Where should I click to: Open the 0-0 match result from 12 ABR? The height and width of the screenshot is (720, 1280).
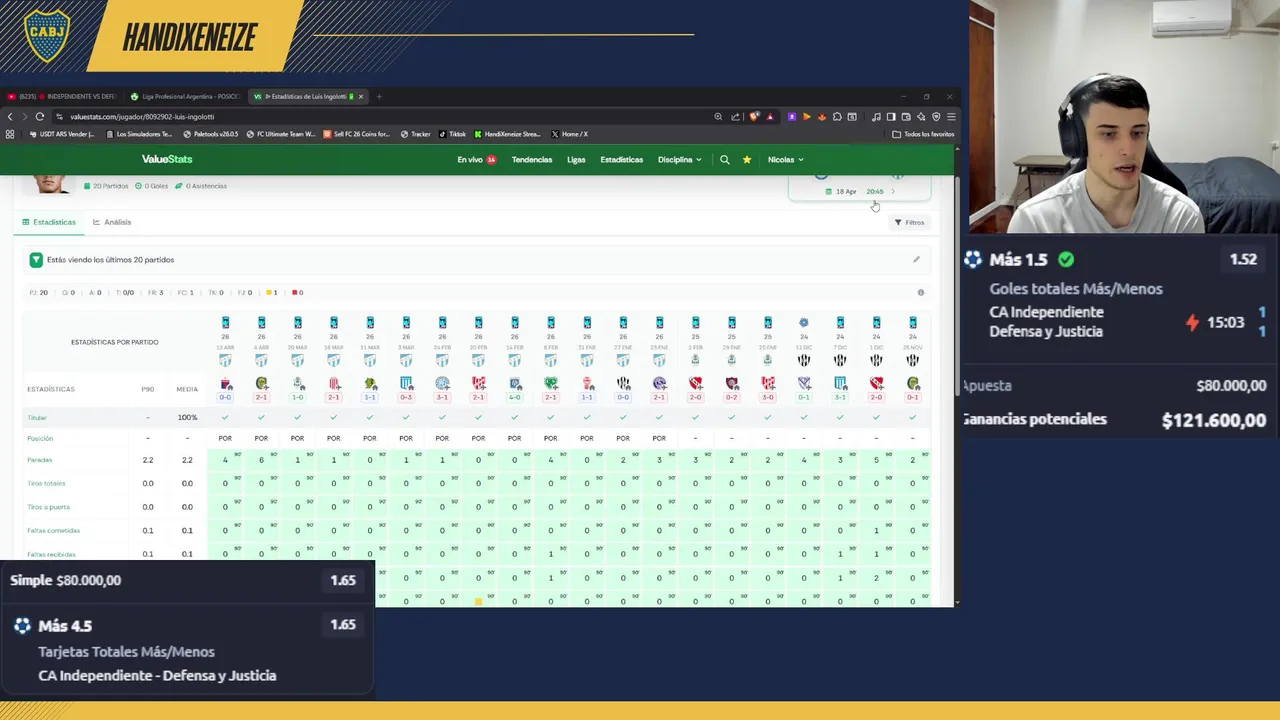(x=225, y=397)
